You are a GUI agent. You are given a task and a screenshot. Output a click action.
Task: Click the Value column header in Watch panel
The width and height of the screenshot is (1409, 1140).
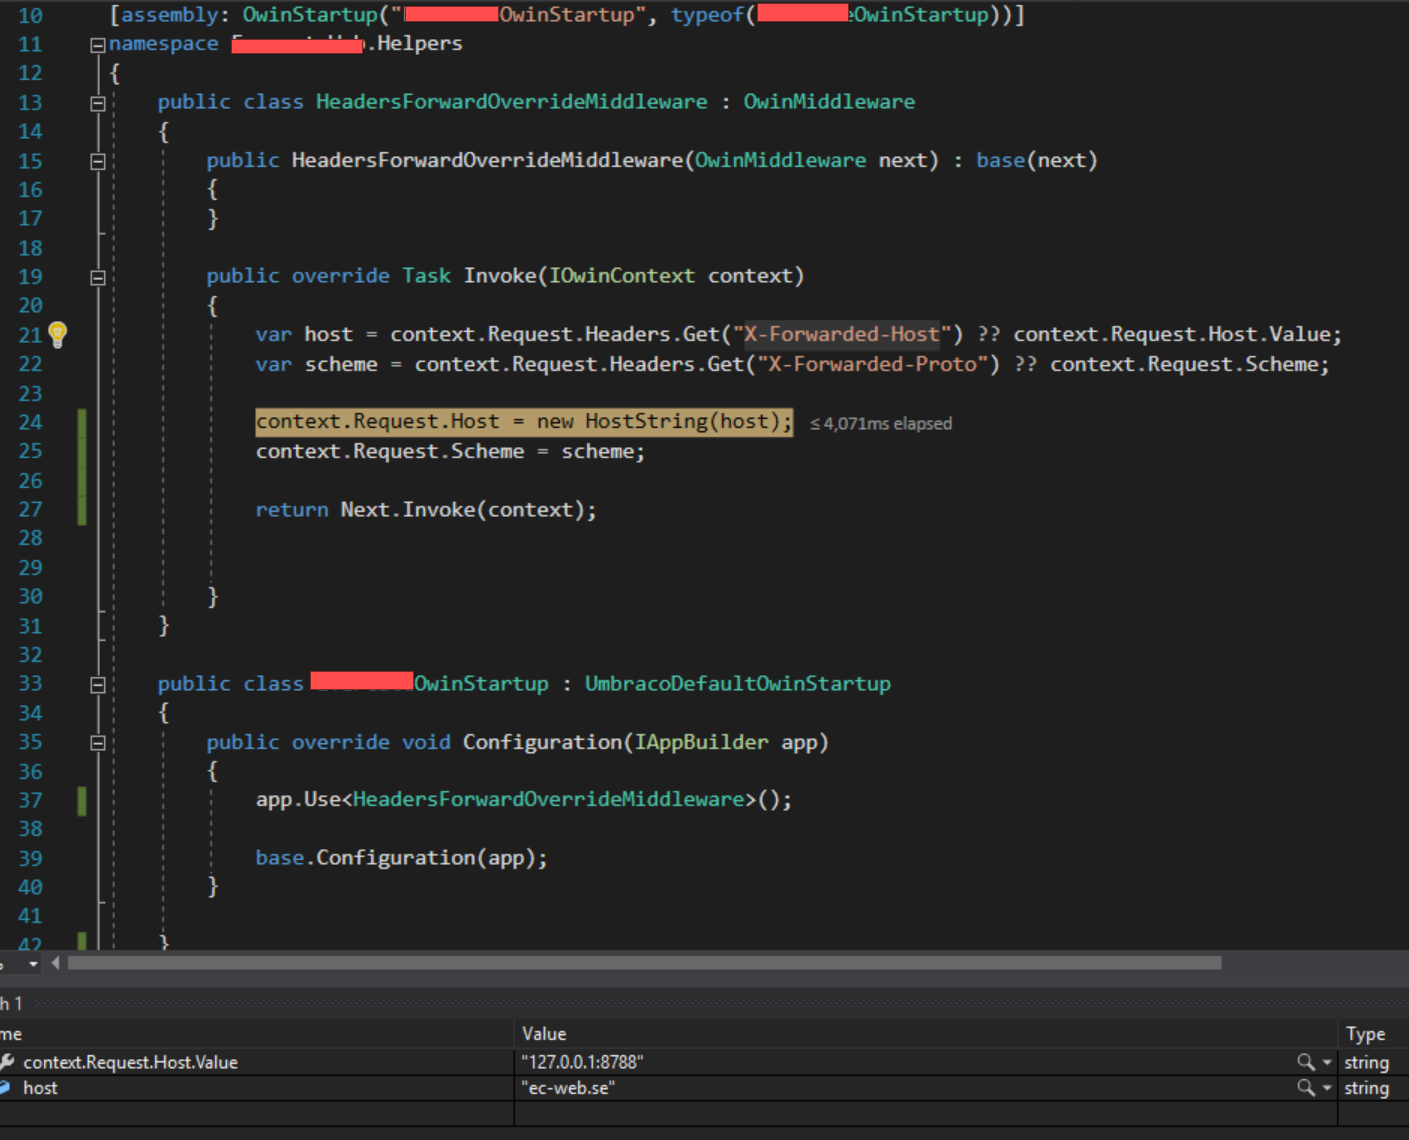926,1034
